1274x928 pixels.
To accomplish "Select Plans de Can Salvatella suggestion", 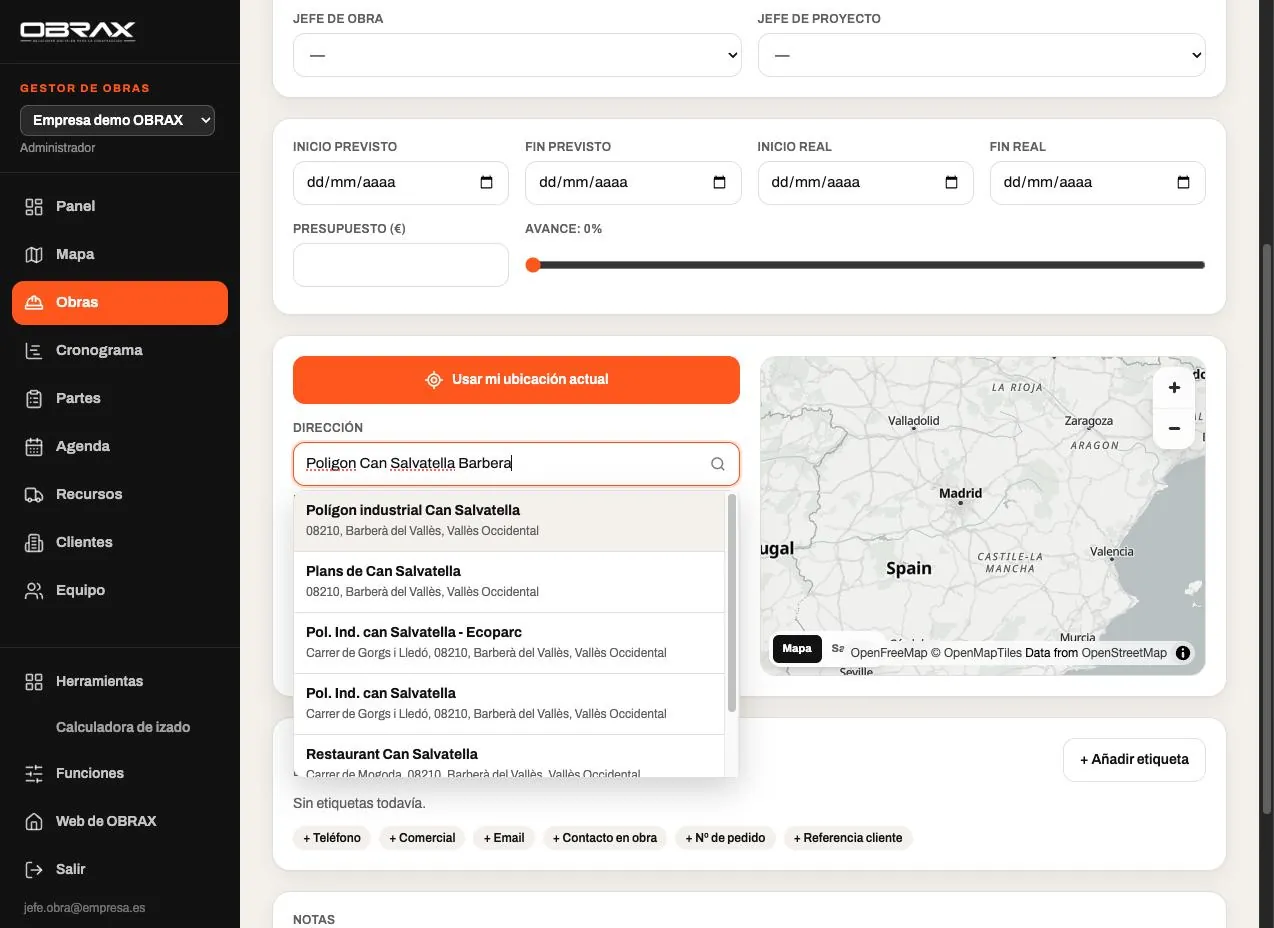I will tap(509, 581).
